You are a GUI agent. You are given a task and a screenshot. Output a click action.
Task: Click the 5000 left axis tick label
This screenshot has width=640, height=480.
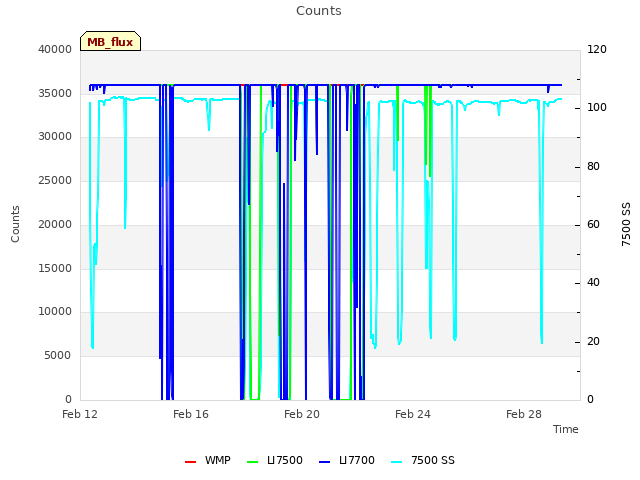click(58, 355)
